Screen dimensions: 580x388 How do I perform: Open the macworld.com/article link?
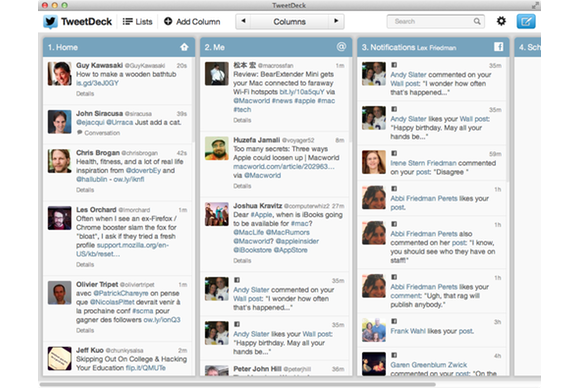tap(284, 166)
